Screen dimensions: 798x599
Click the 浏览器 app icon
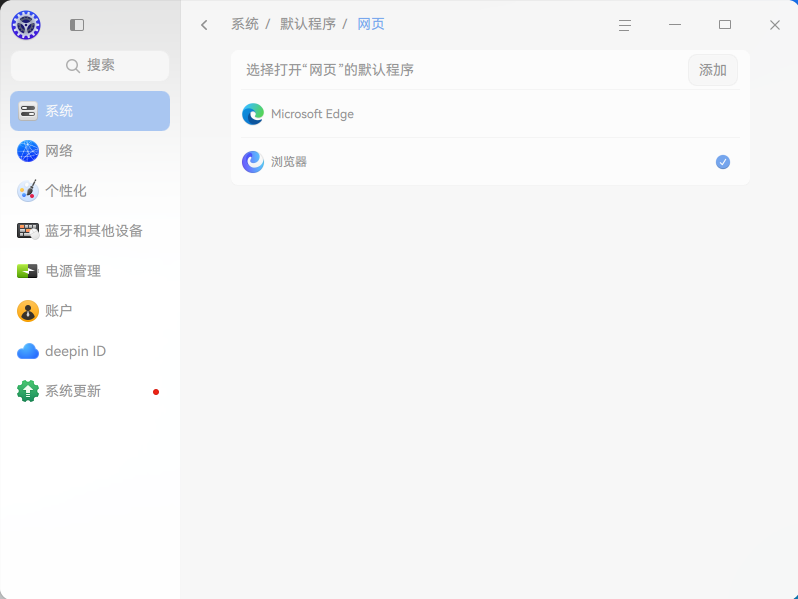(x=253, y=162)
